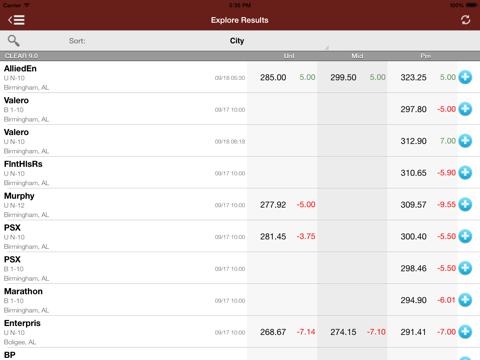Select price 297.80 in Valero row
The width and height of the screenshot is (480, 360).
tap(413, 109)
